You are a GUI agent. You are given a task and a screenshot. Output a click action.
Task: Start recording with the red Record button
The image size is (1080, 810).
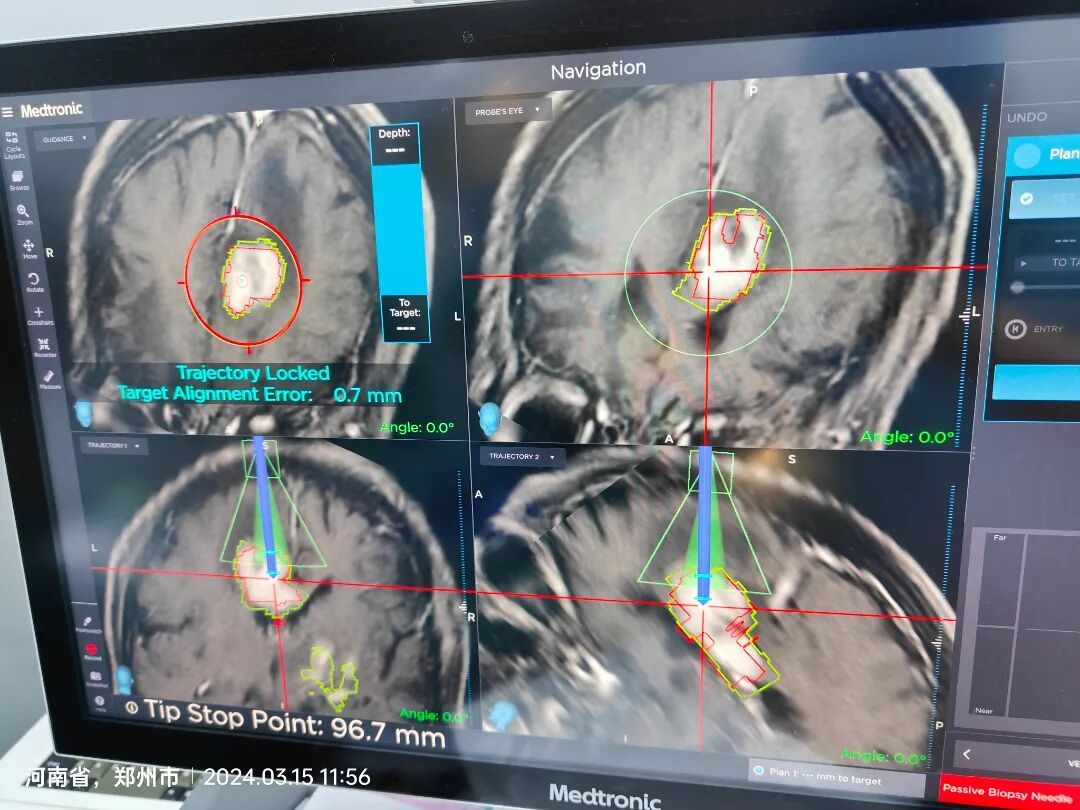[x=92, y=652]
